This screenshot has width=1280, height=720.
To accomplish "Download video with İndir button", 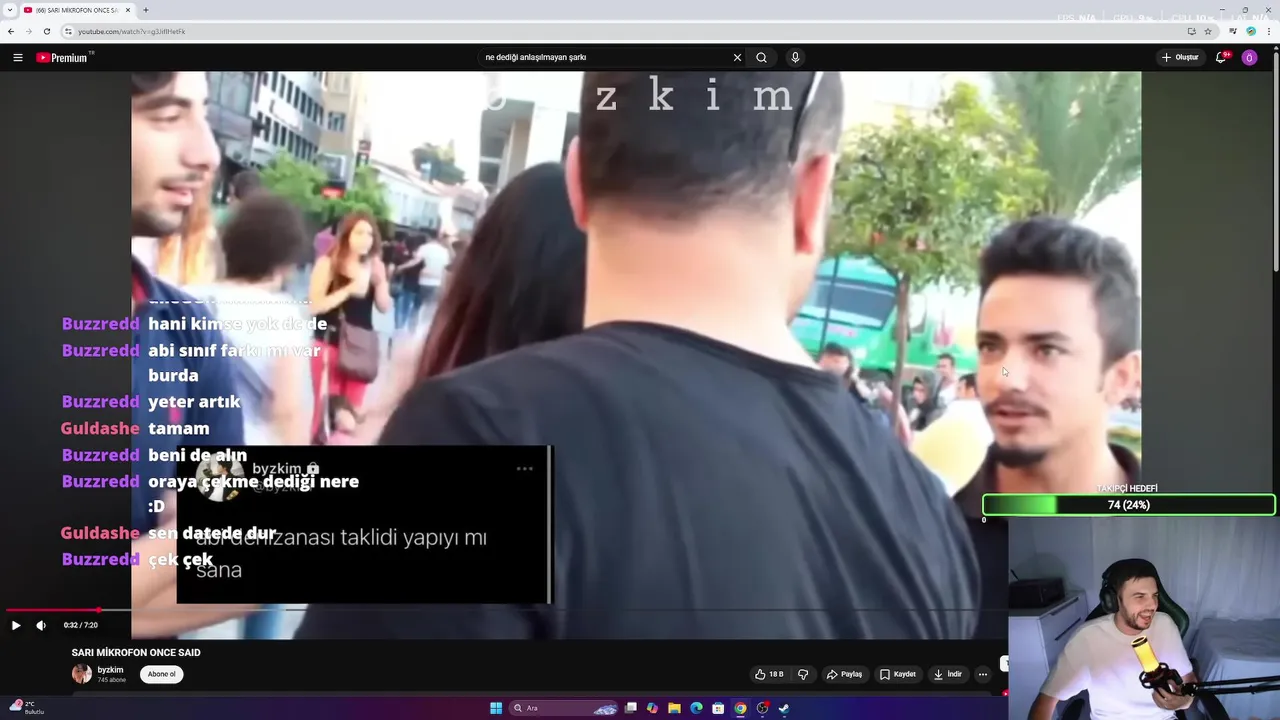I will (948, 674).
